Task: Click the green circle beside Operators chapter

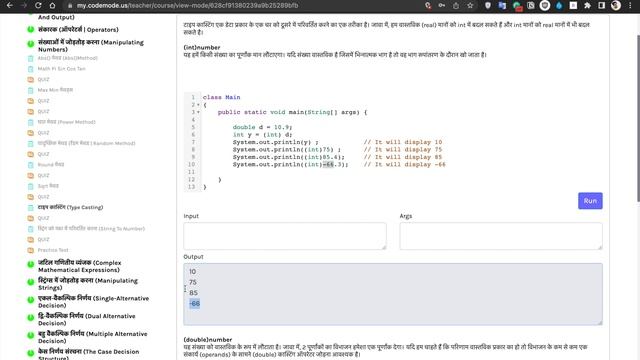Action: point(31,29)
